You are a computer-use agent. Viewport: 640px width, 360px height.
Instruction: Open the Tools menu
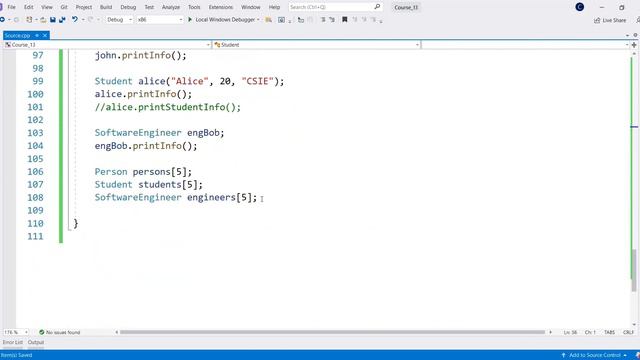194,7
